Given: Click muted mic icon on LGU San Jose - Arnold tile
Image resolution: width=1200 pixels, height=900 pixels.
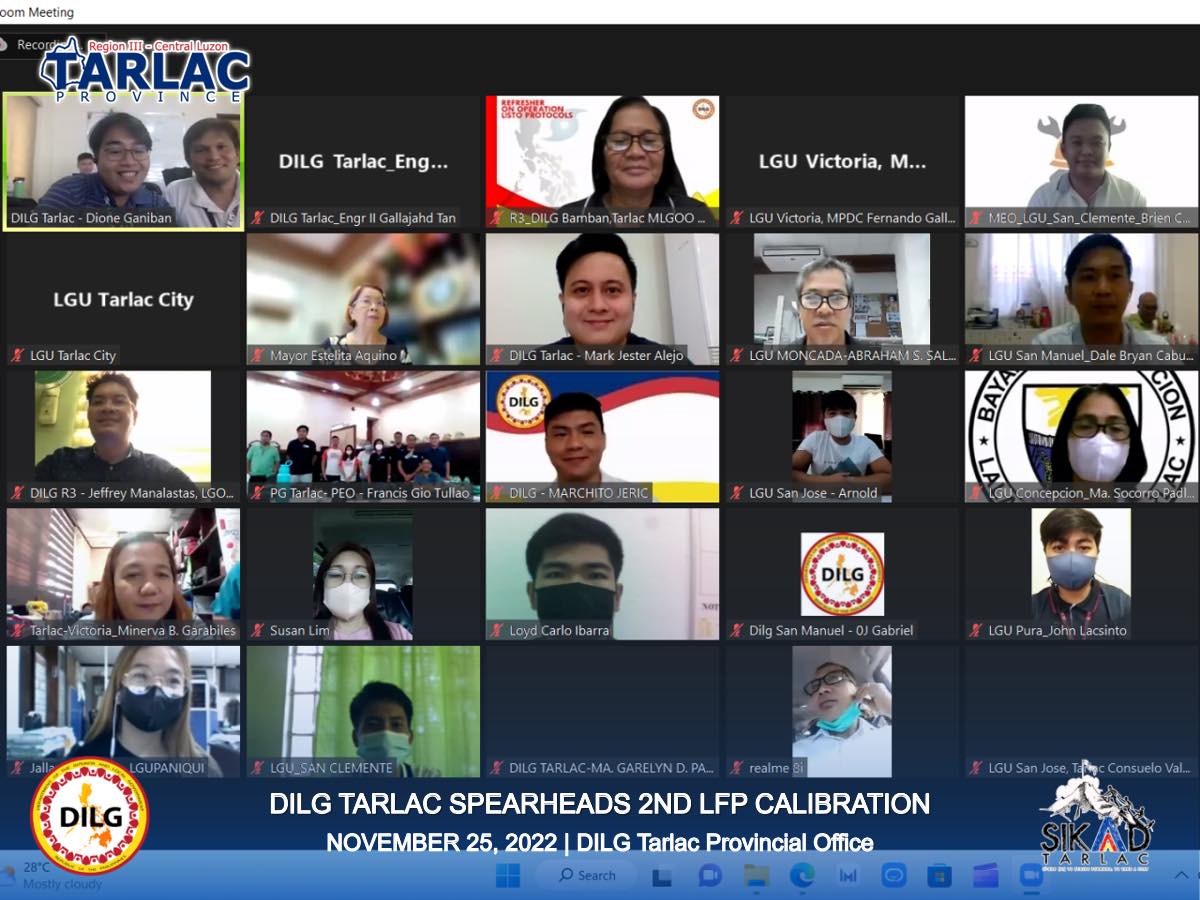Looking at the screenshot, I should coord(737,493).
